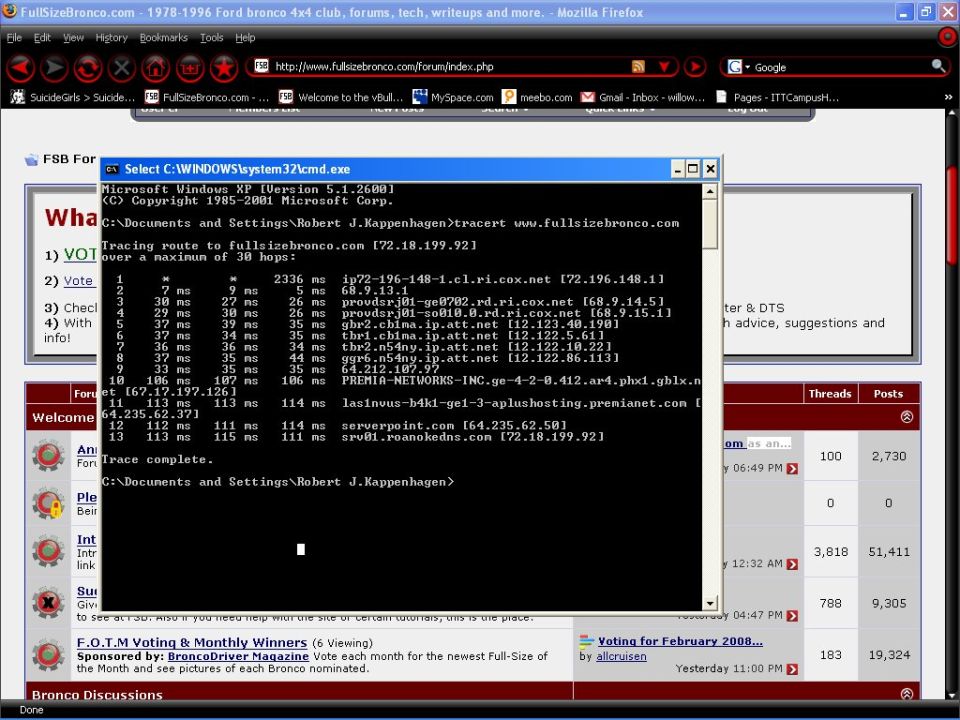The image size is (960, 720).
Task: Click the locked forum icon with padlock
Action: coord(48,503)
